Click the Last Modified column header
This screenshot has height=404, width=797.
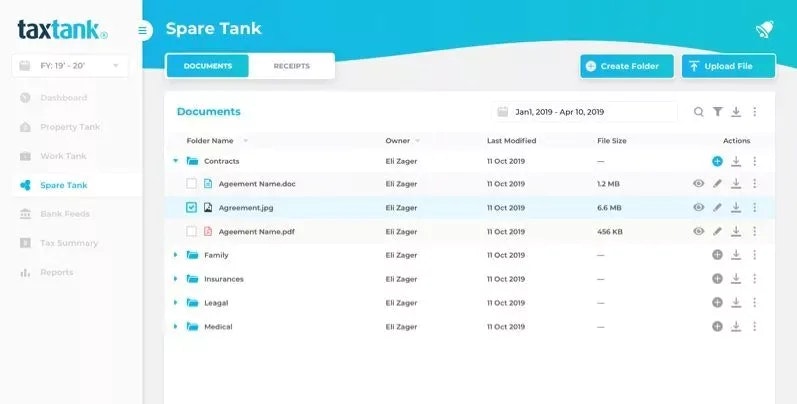(511, 141)
